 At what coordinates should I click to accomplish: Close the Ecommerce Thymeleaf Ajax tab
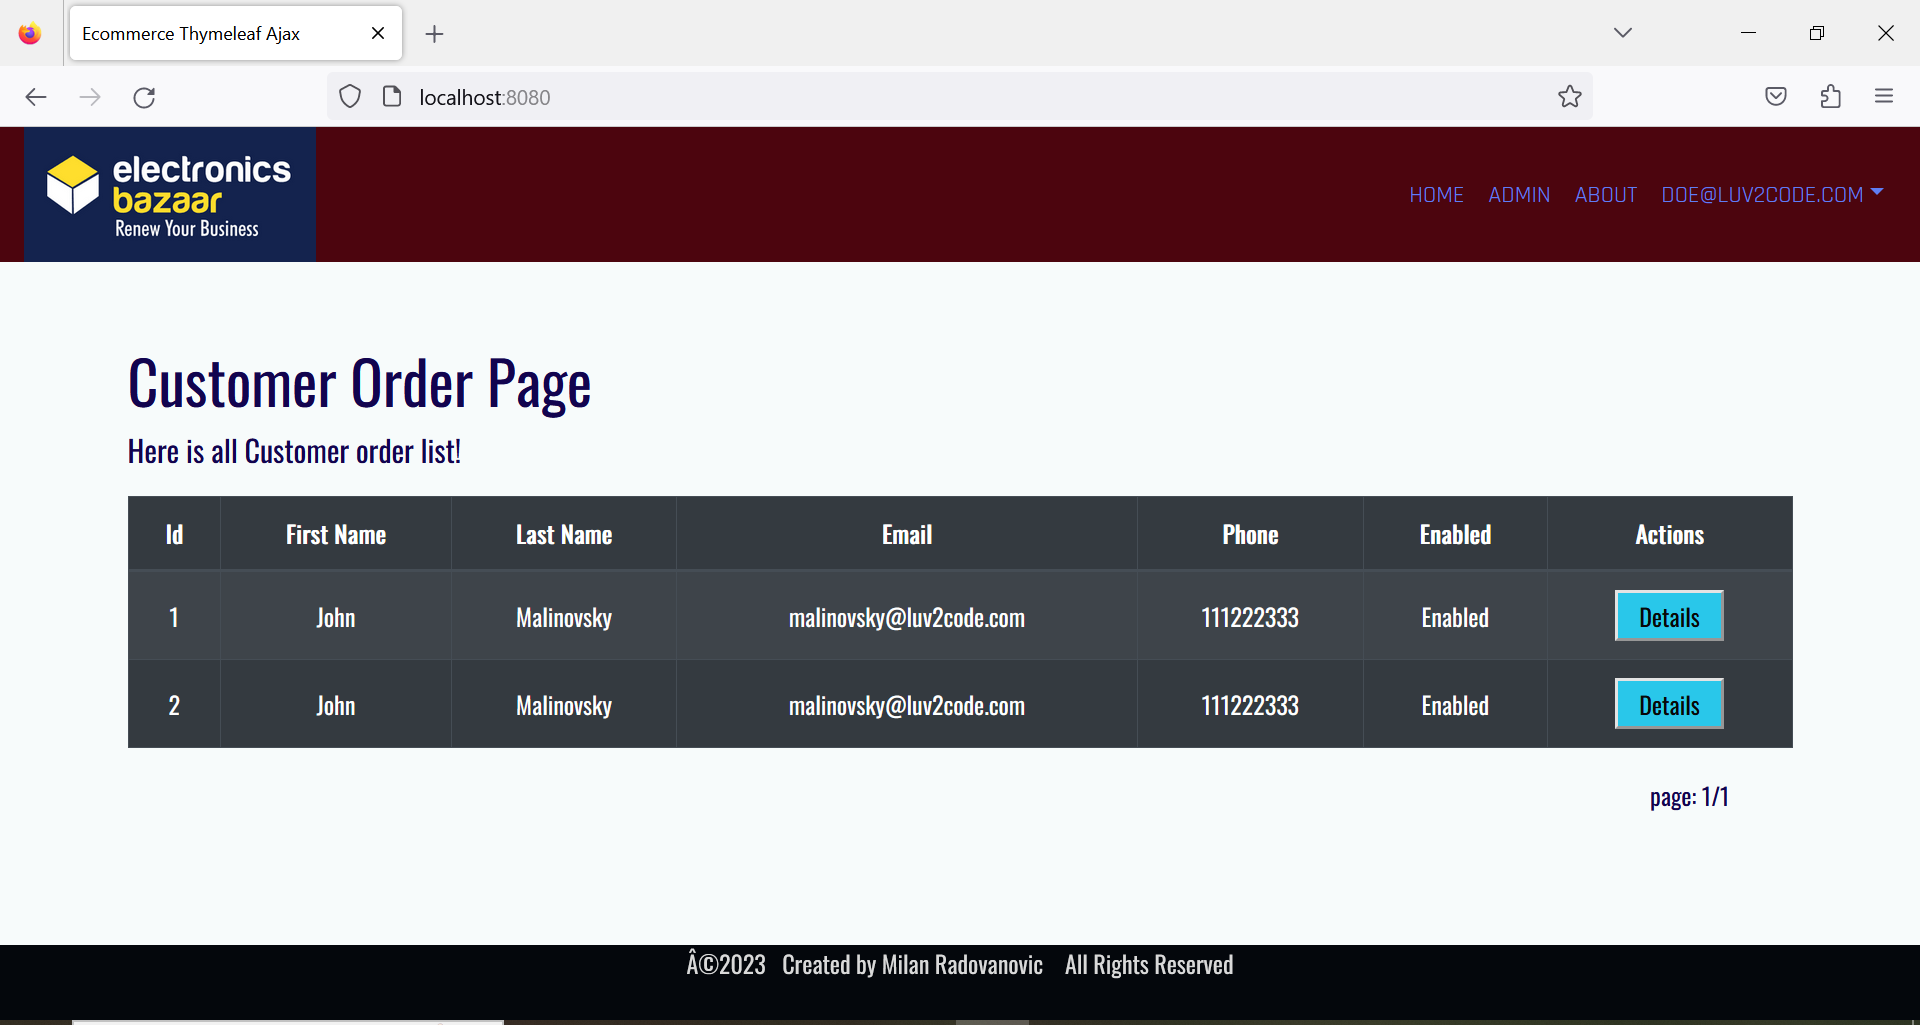pos(377,32)
